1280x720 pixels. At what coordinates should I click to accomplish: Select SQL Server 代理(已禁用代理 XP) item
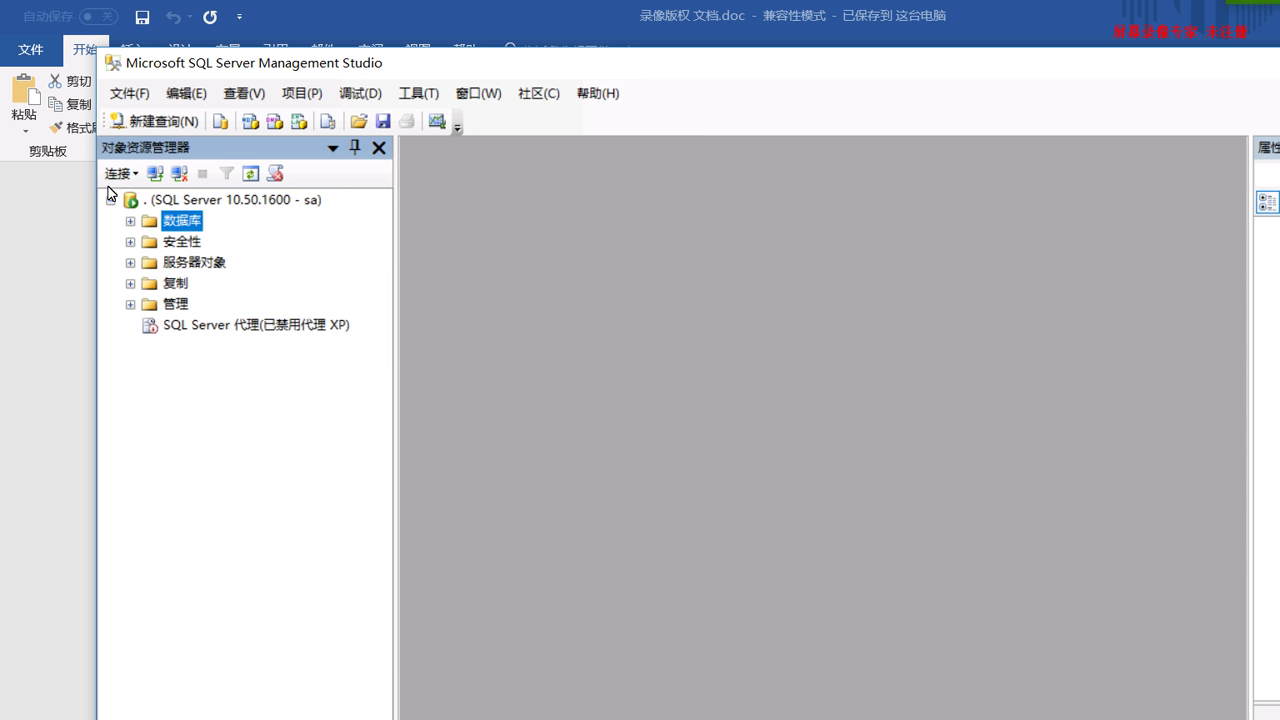coord(256,325)
